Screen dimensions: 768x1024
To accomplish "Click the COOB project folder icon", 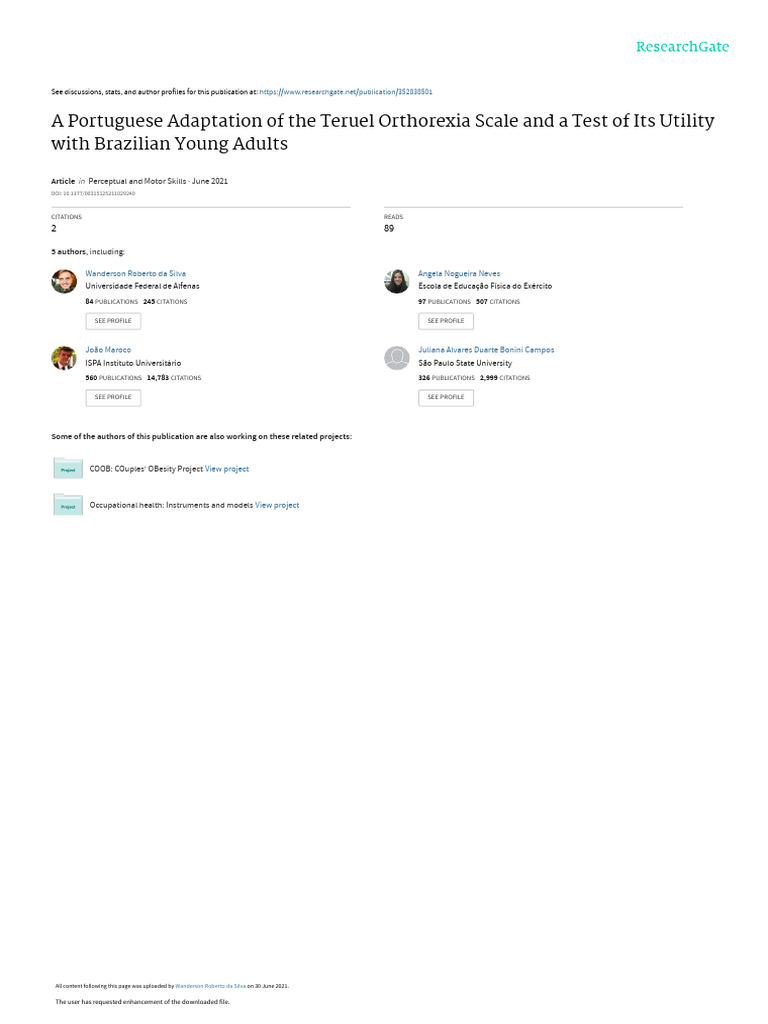I will (68, 468).
